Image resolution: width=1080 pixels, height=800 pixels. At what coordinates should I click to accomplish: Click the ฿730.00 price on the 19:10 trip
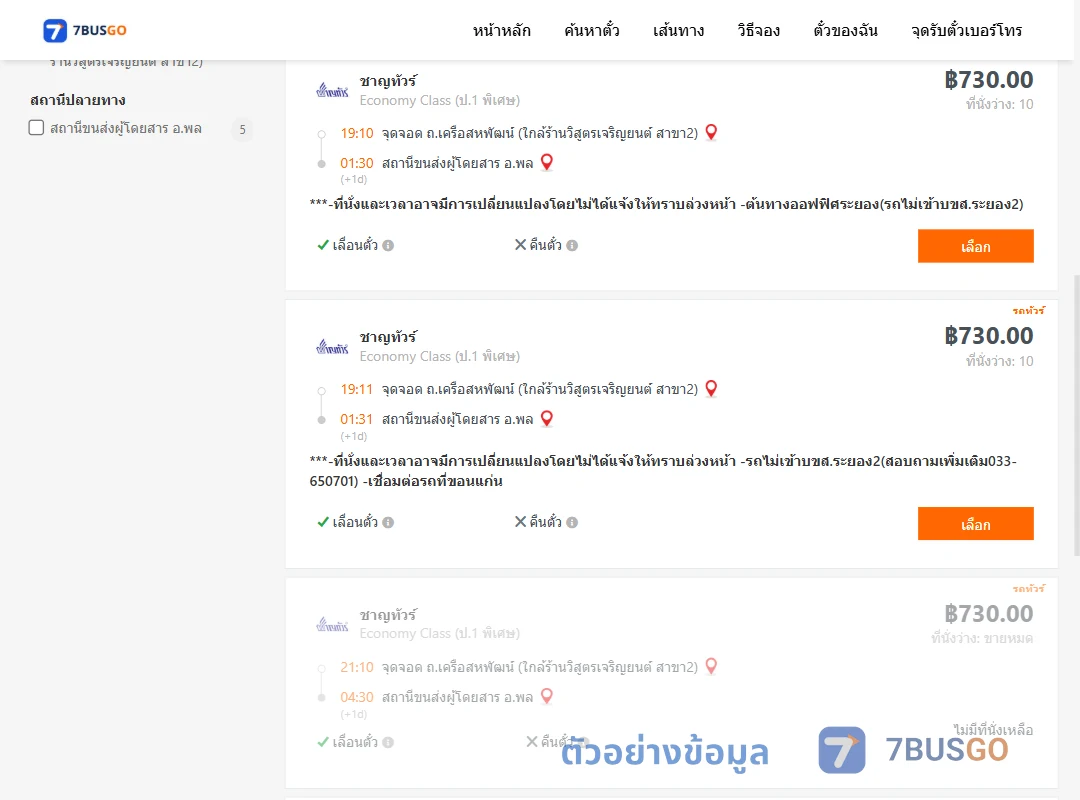tap(989, 80)
